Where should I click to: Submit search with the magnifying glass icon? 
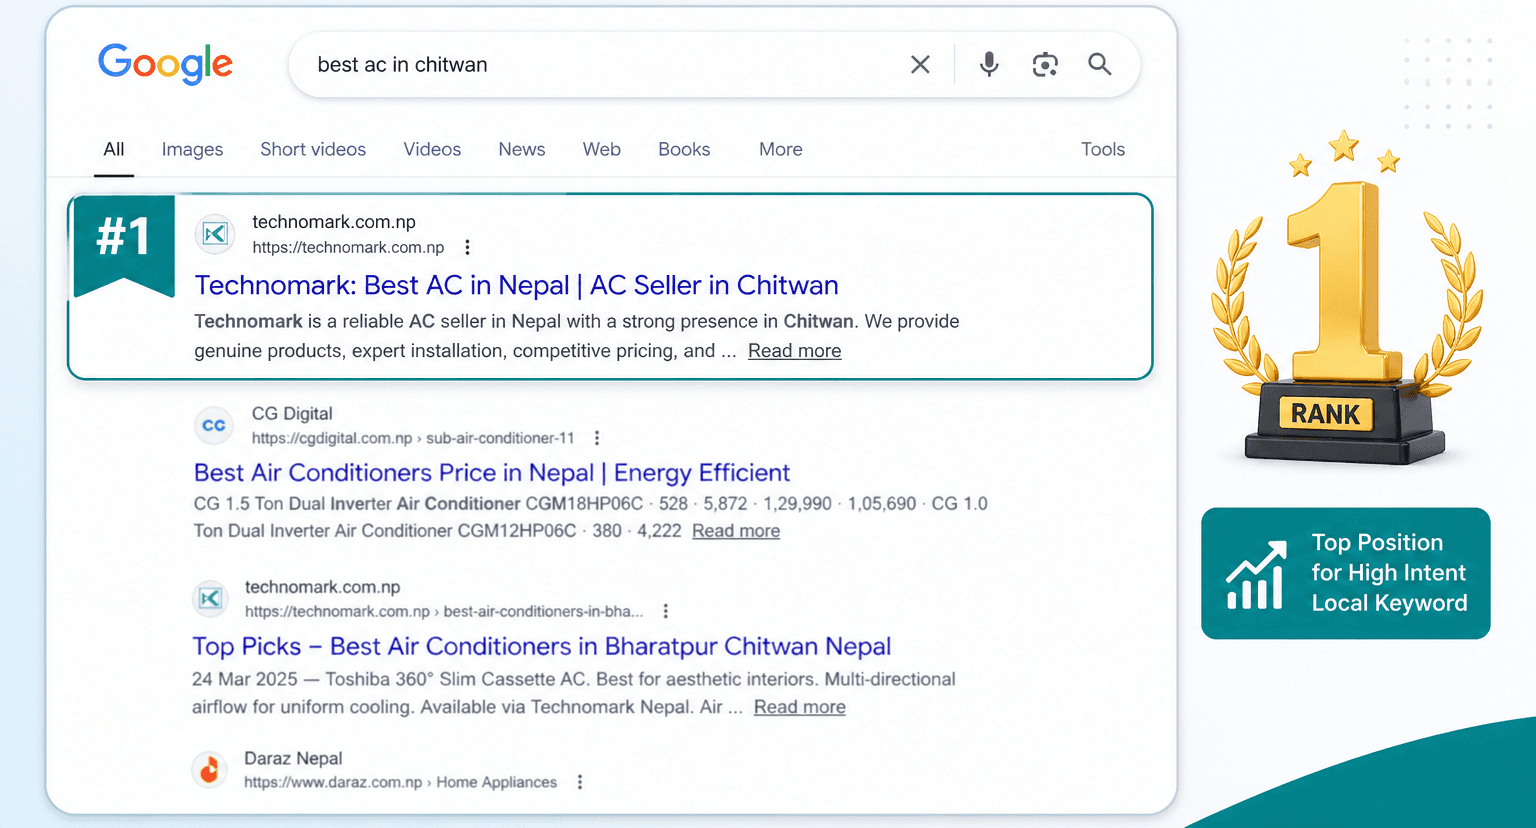pyautogui.click(x=1100, y=64)
